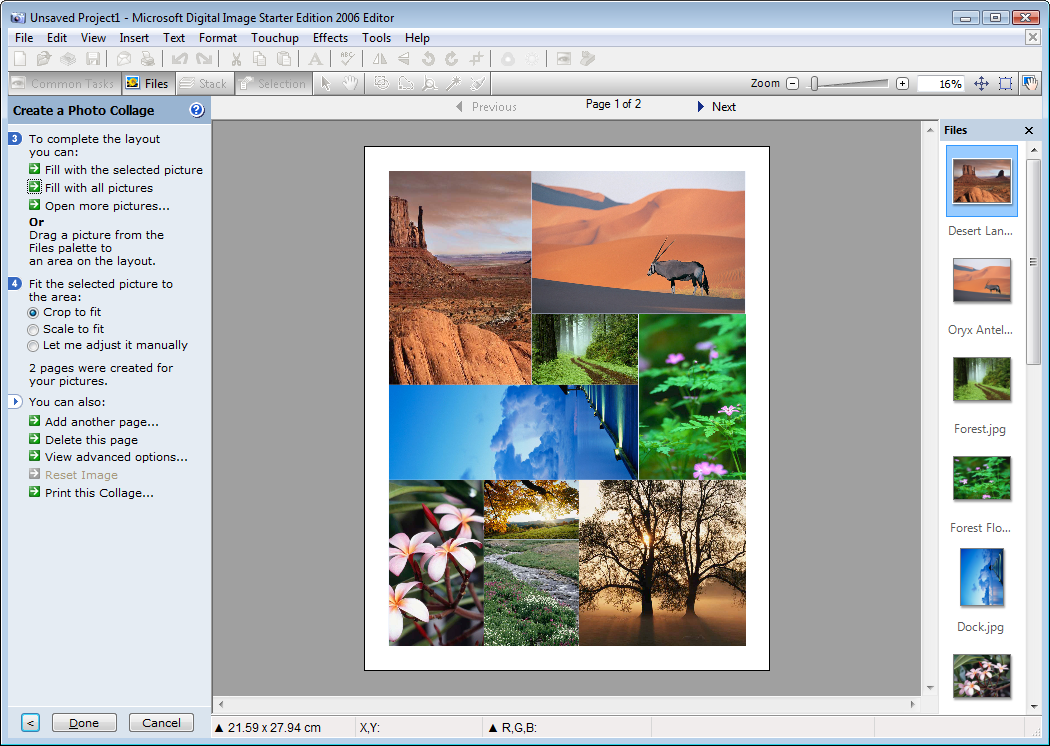Select Scale to fit radio button
Screen dimensions: 1050x746
tap(33, 329)
